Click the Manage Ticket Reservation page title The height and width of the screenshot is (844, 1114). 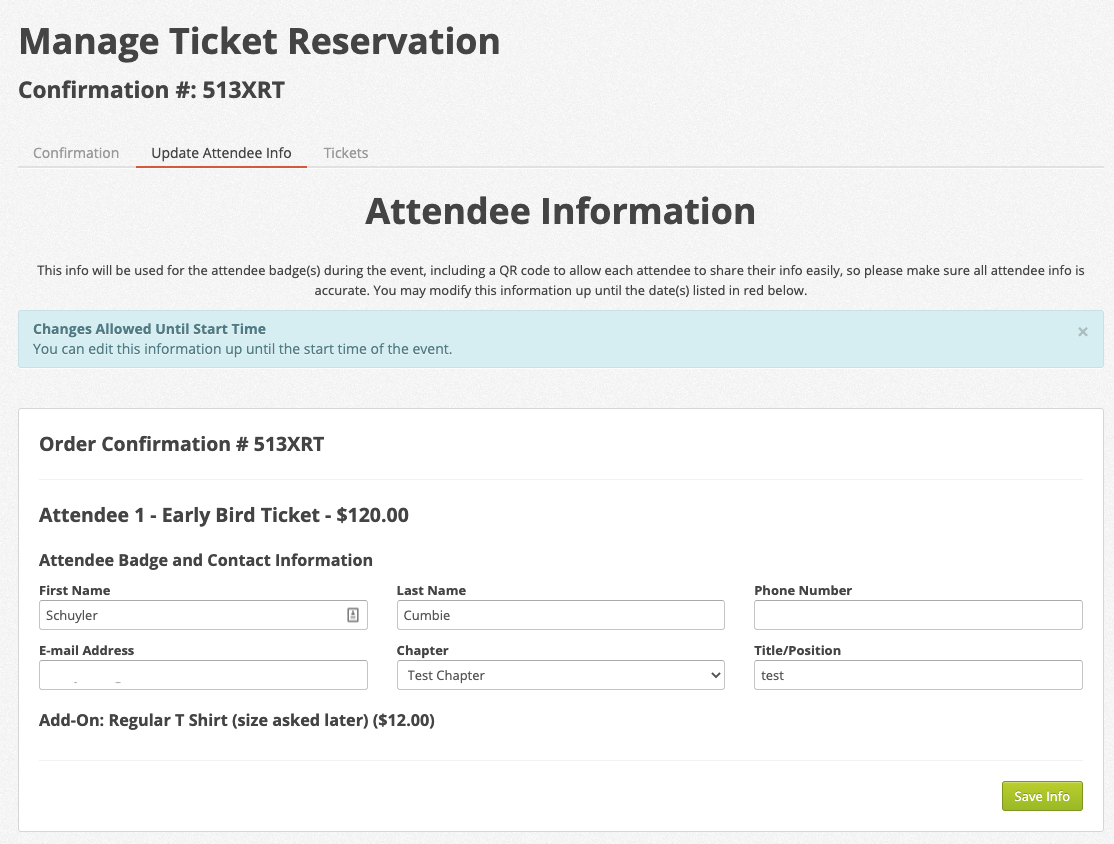[x=259, y=41]
